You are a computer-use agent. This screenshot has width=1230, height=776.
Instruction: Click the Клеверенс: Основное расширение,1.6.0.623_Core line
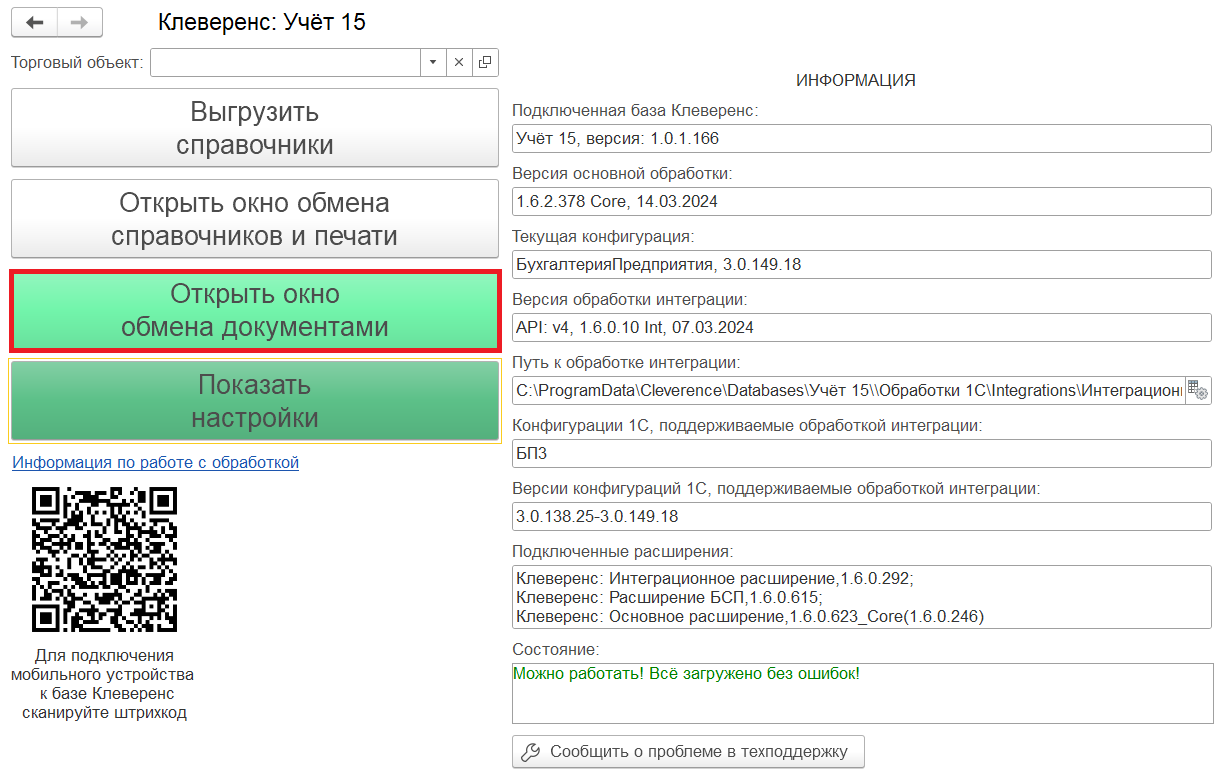click(x=750, y=617)
